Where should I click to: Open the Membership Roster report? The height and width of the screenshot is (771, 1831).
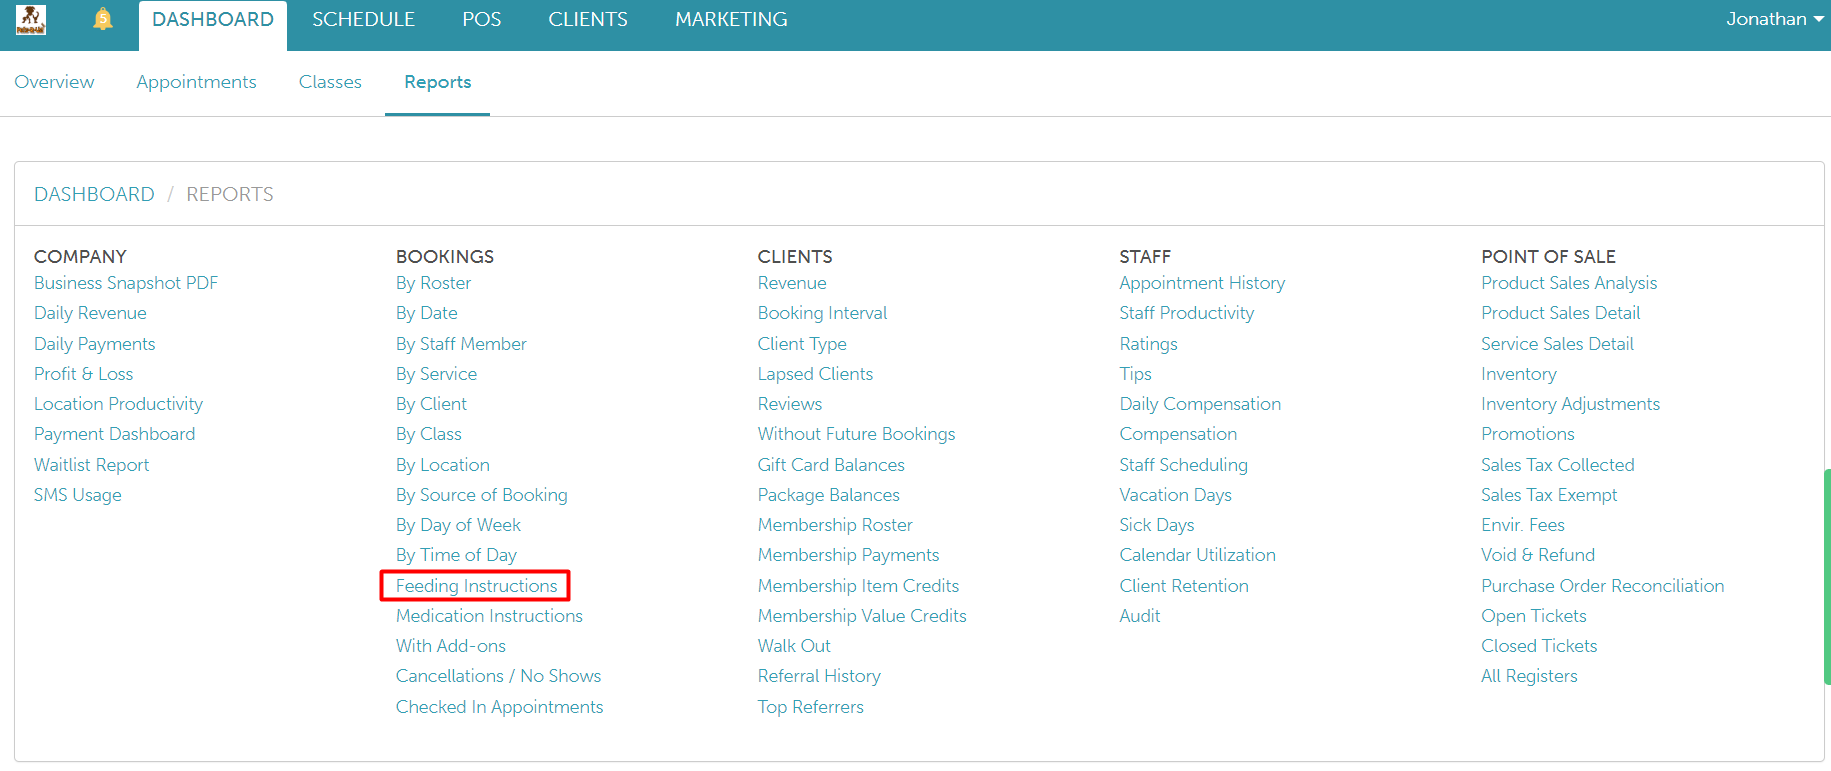pos(835,525)
